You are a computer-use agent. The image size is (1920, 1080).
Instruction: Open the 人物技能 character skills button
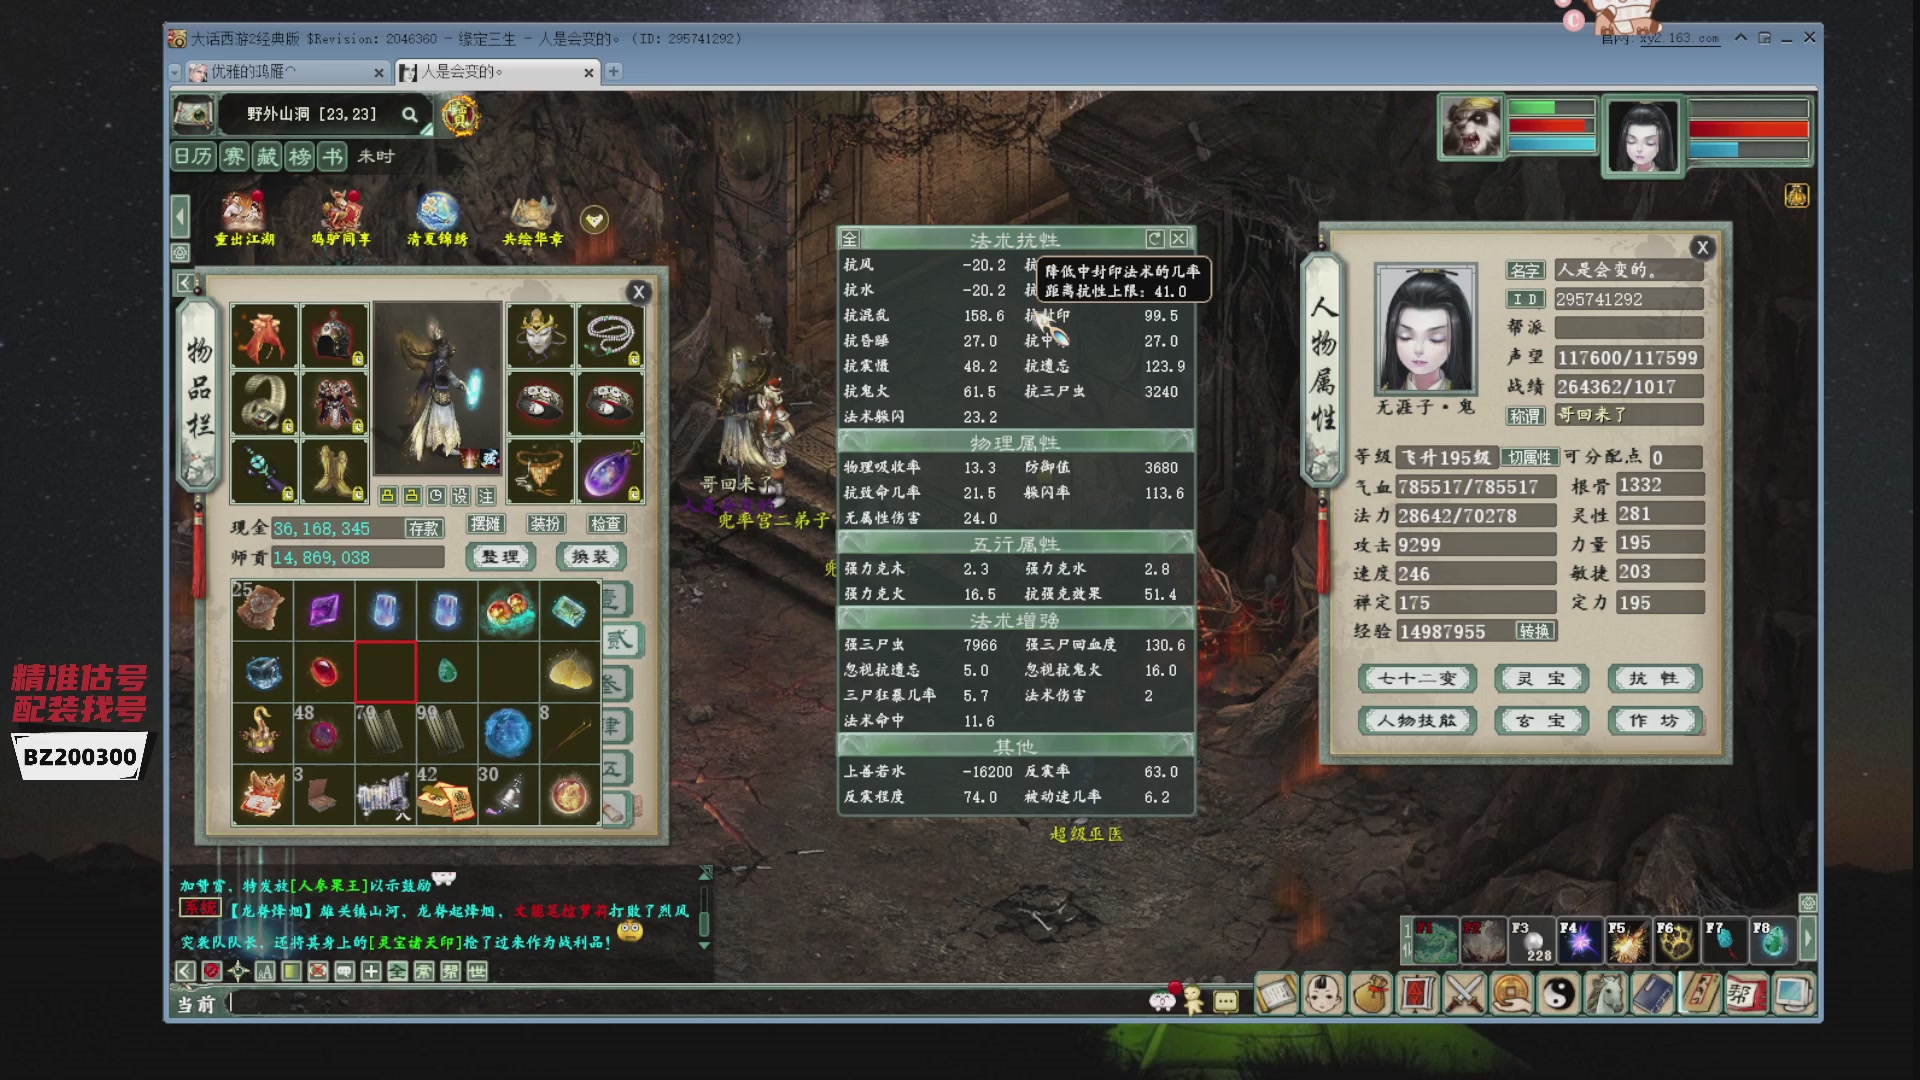[1417, 721]
